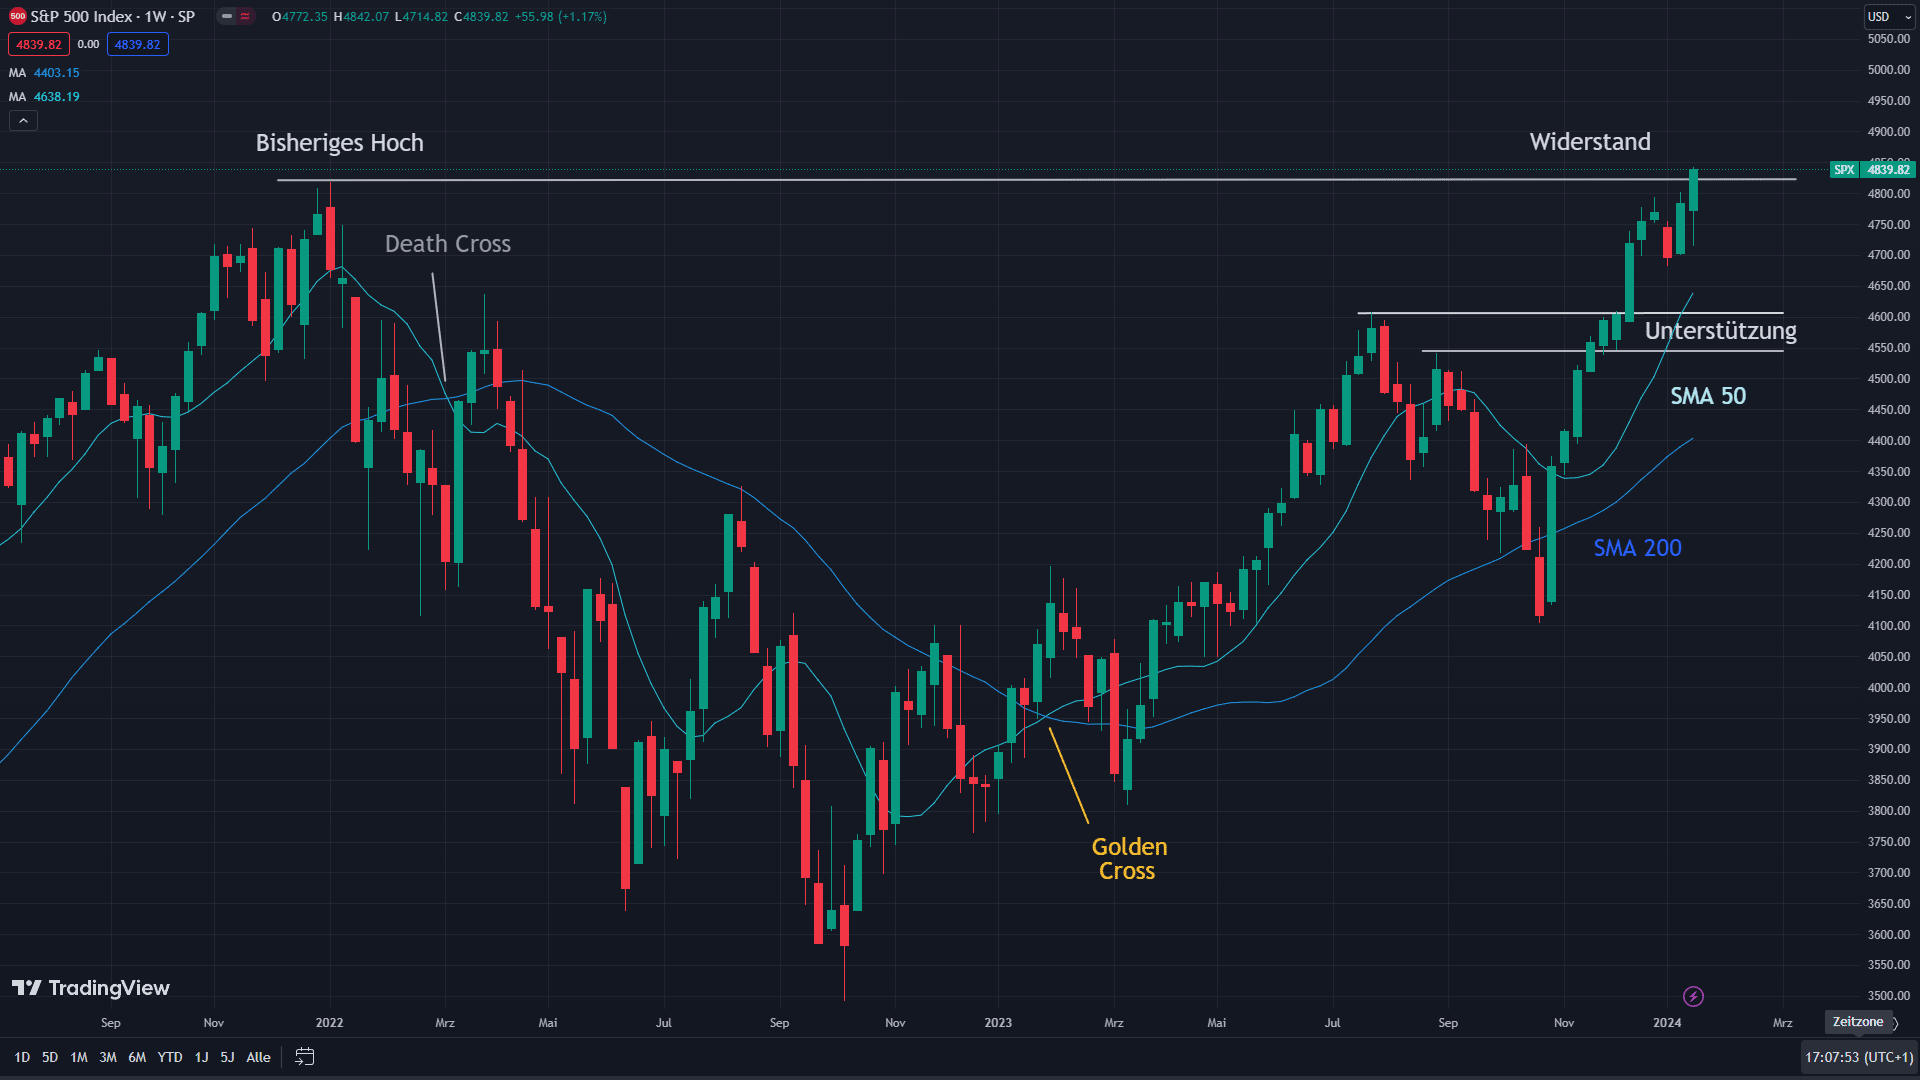Viewport: 1920px width, 1080px height.
Task: Click the TradingView logo
Action: (x=91, y=988)
